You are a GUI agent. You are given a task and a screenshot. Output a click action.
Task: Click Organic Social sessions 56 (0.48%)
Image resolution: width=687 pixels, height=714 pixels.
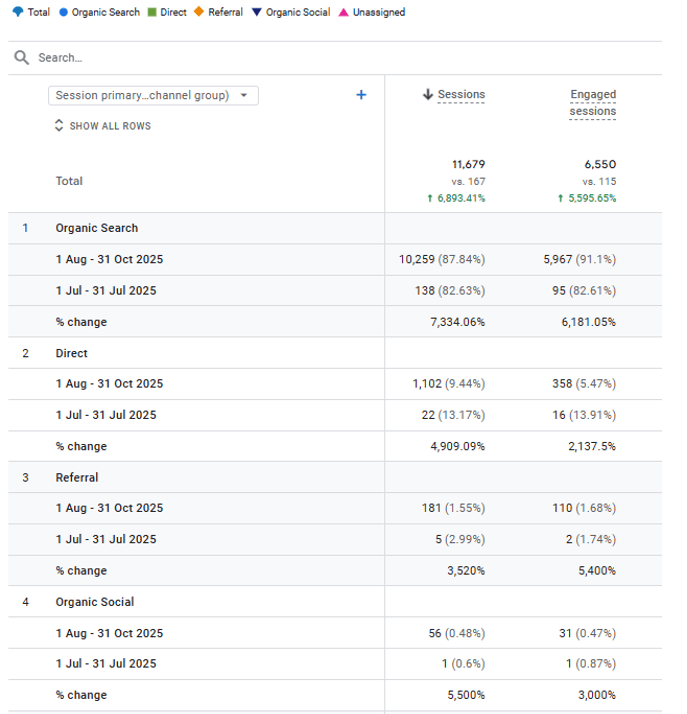(457, 633)
